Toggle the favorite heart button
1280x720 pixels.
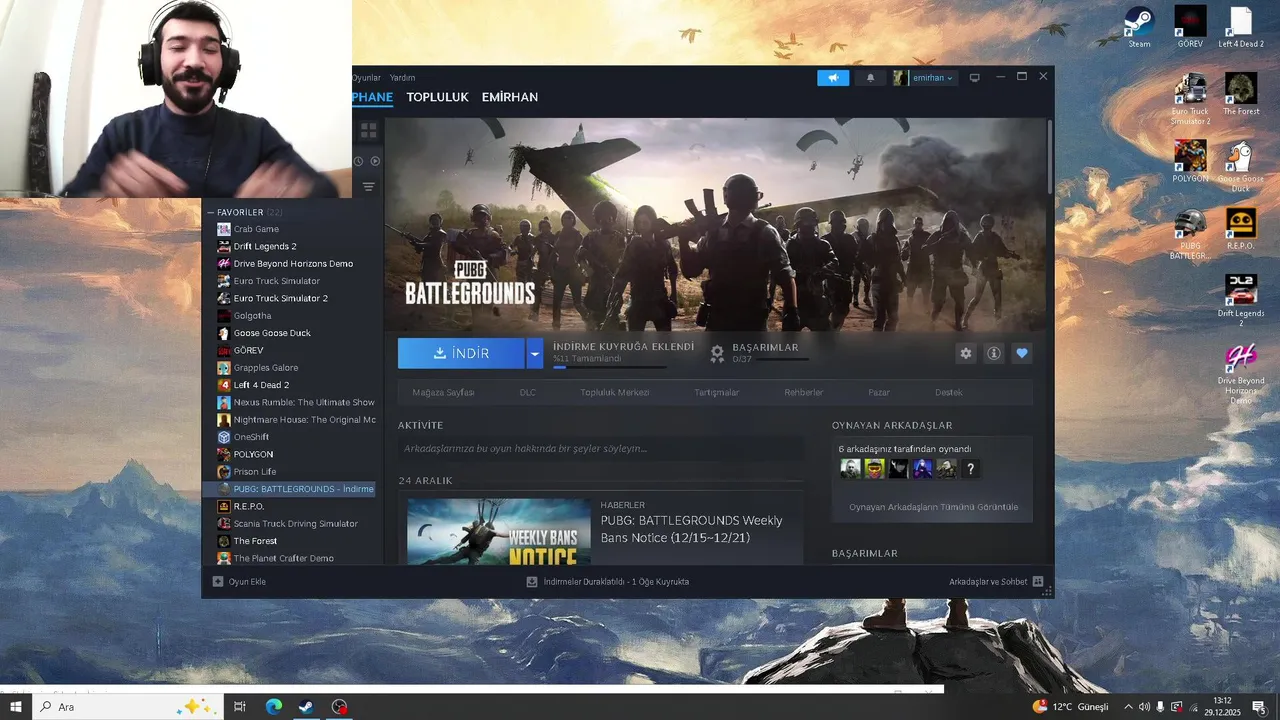pos(1021,353)
